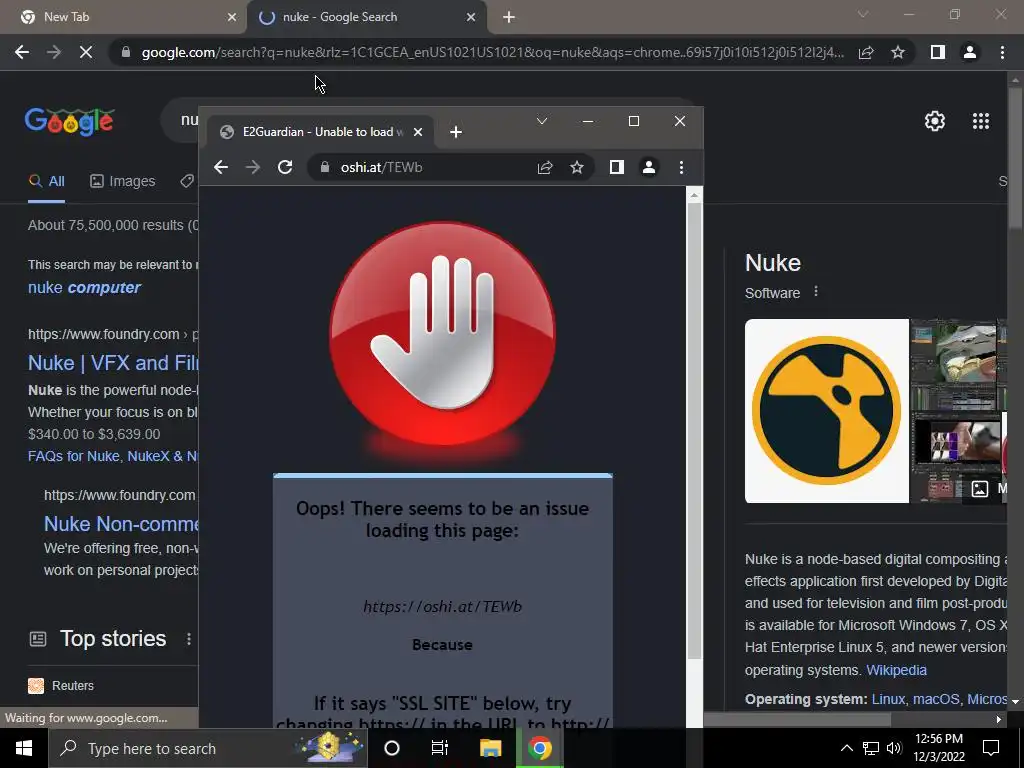Viewport: 1024px width, 768px height.
Task: Open the volume control in the system tray
Action: pyautogui.click(x=894, y=748)
